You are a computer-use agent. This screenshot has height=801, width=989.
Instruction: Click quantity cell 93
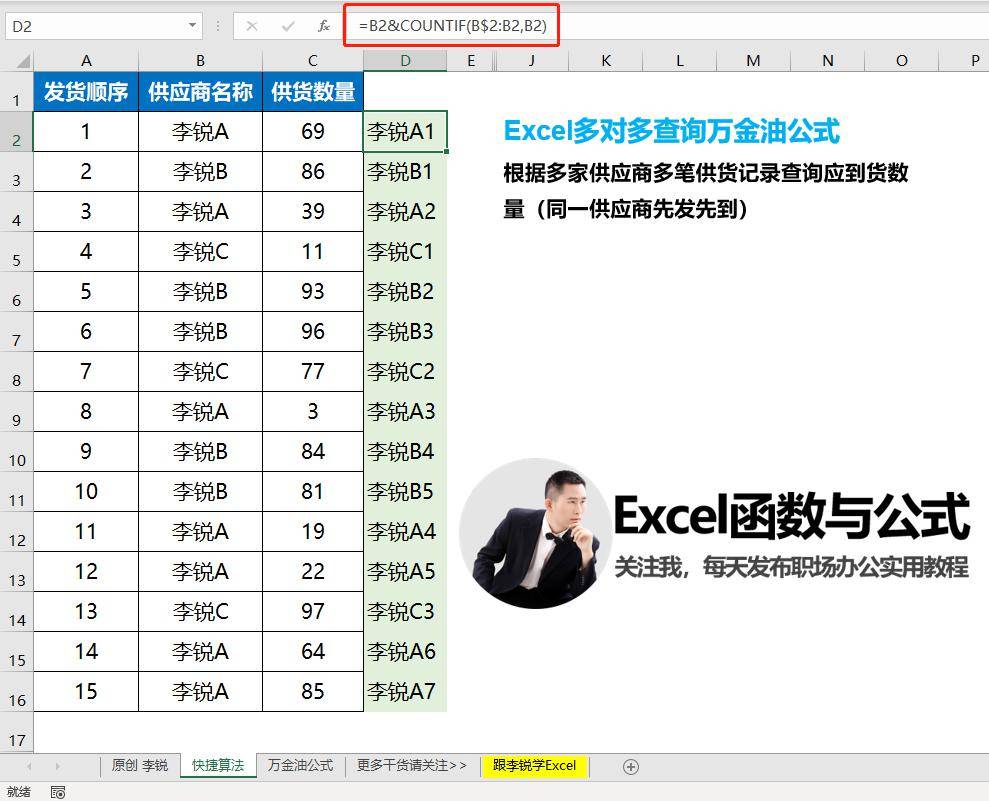[313, 291]
